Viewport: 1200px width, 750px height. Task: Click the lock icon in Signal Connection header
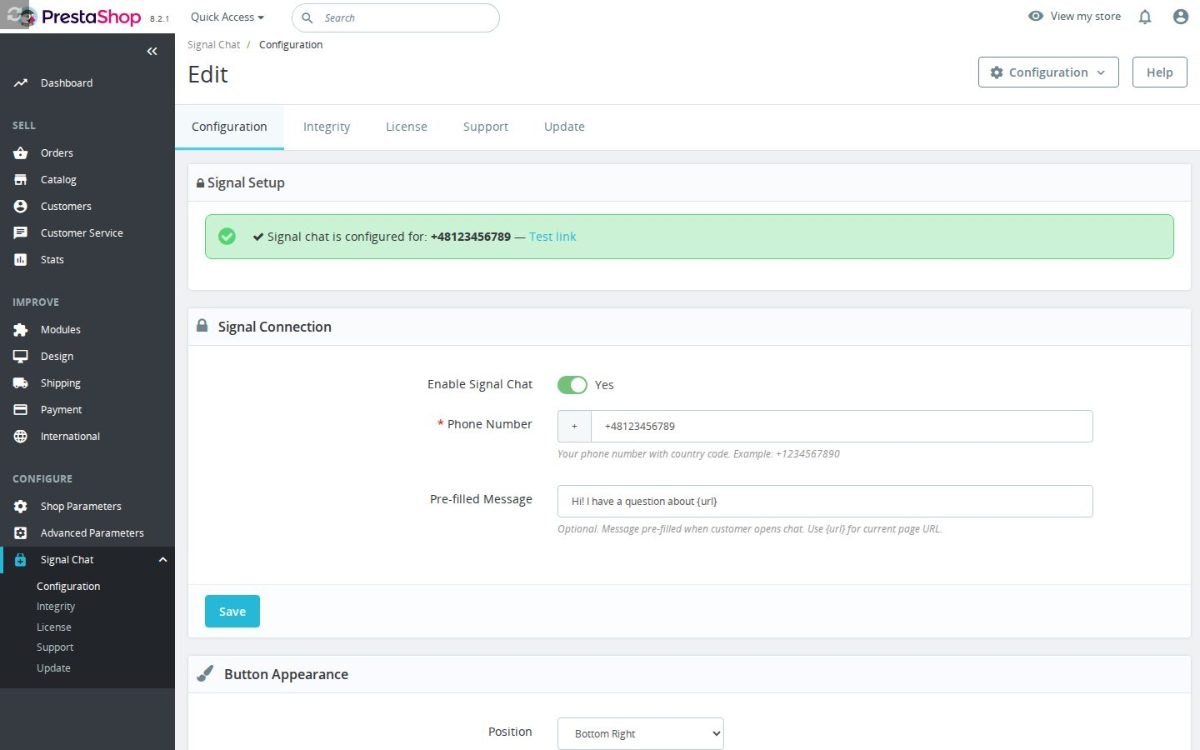tap(202, 326)
